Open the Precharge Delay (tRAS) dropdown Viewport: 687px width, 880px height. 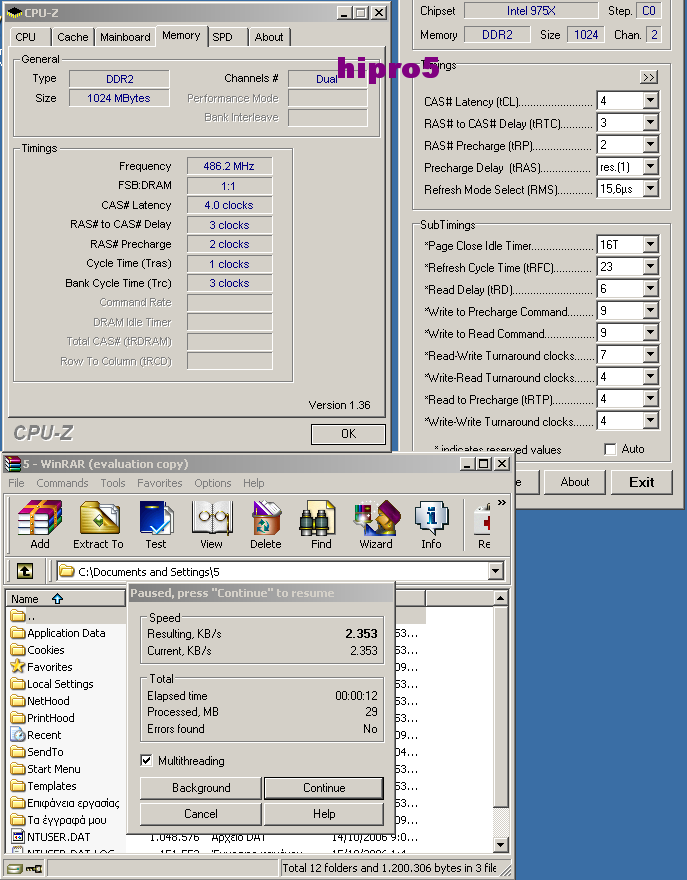[651, 167]
